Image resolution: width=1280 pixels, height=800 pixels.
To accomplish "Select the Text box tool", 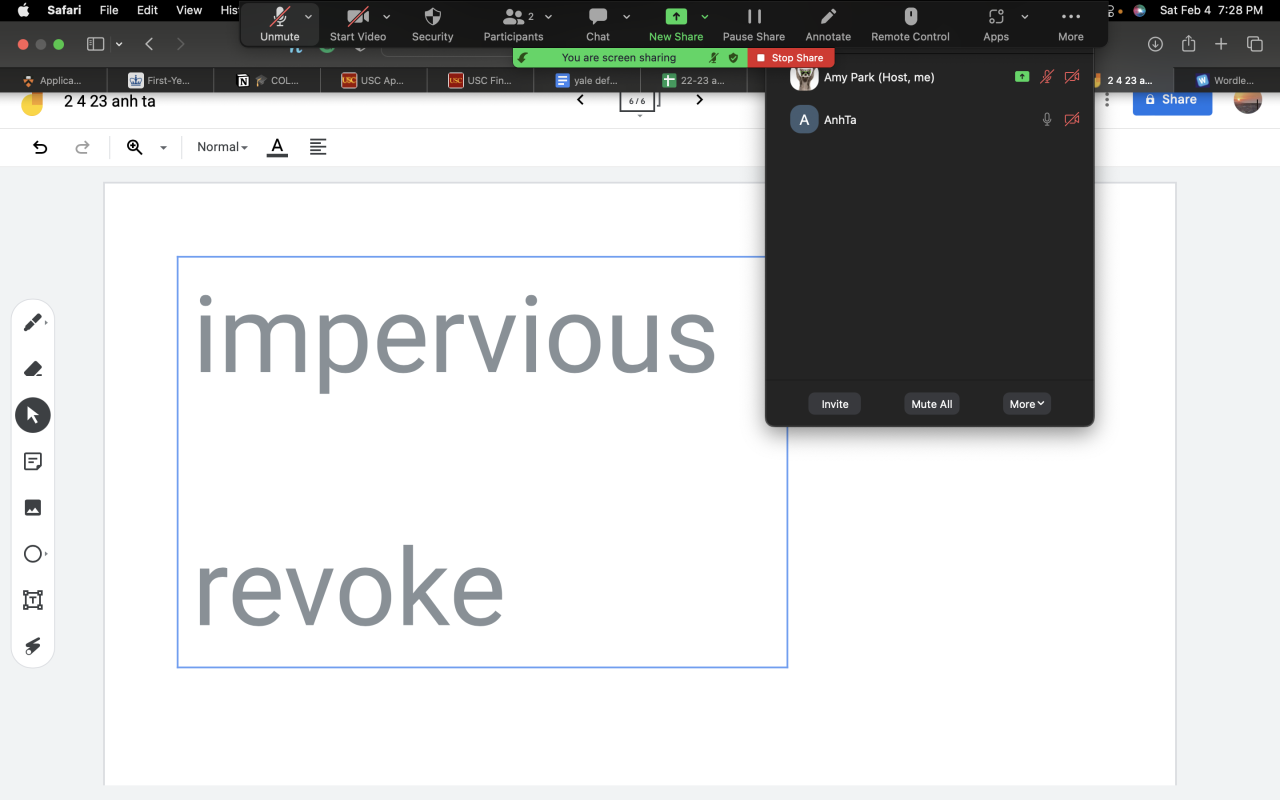I will [33, 600].
